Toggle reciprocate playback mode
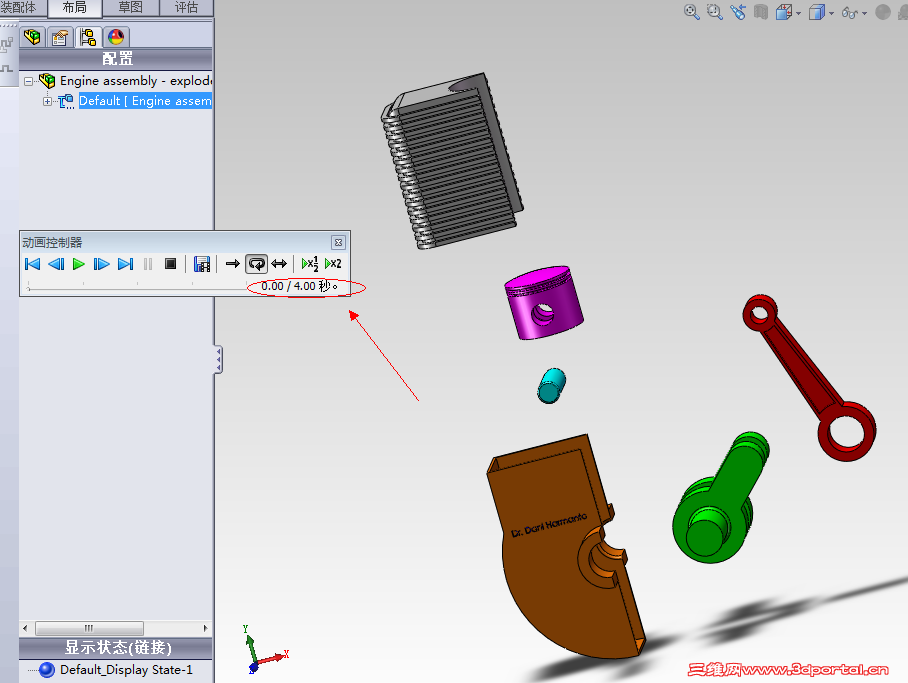The height and width of the screenshot is (683, 908). click(x=279, y=264)
